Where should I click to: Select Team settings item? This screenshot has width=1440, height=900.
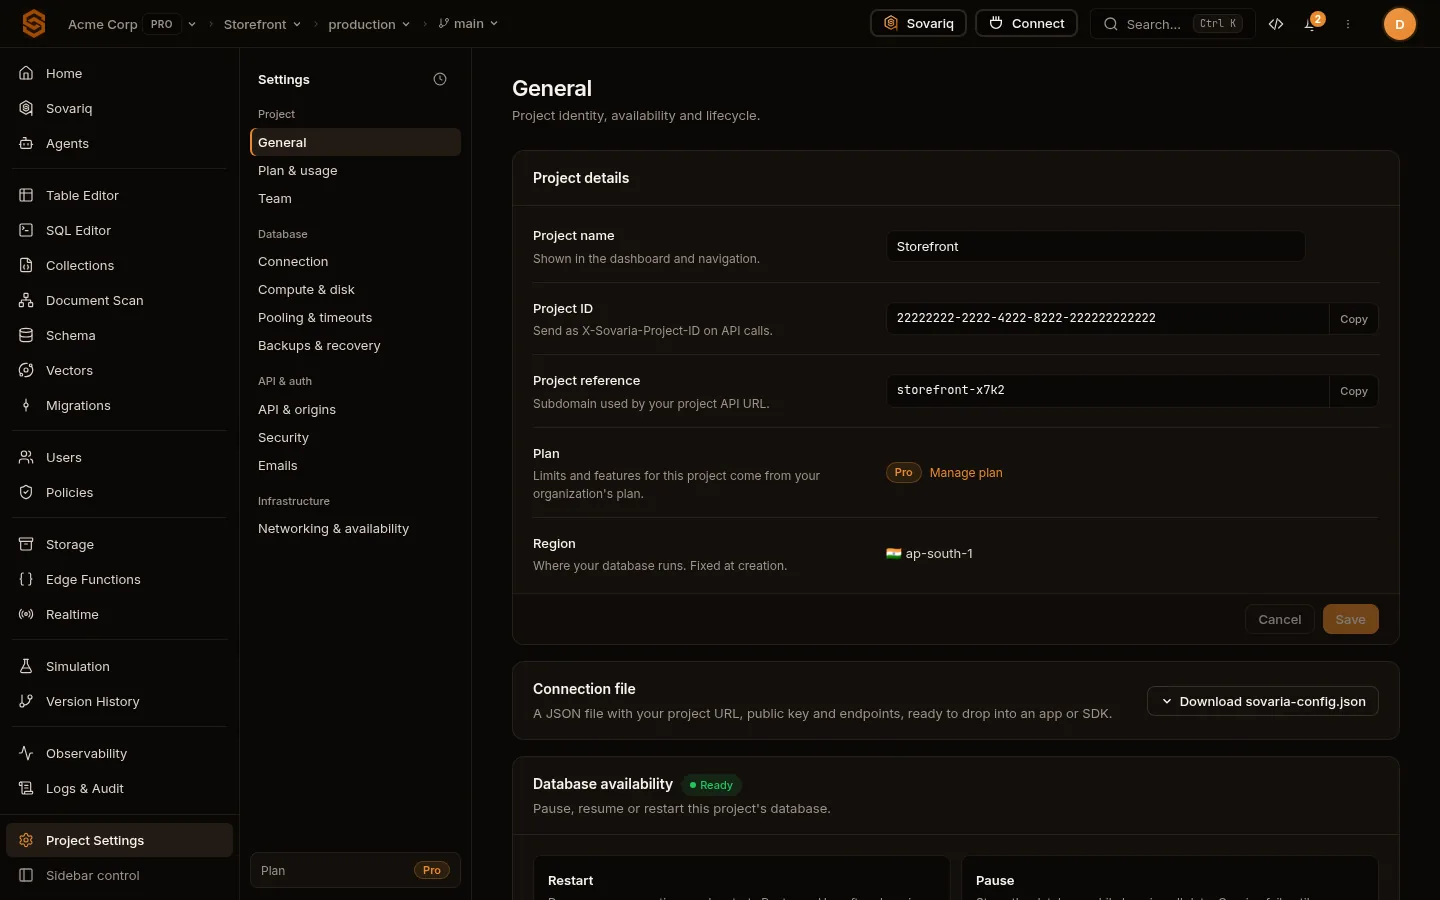click(x=355, y=198)
